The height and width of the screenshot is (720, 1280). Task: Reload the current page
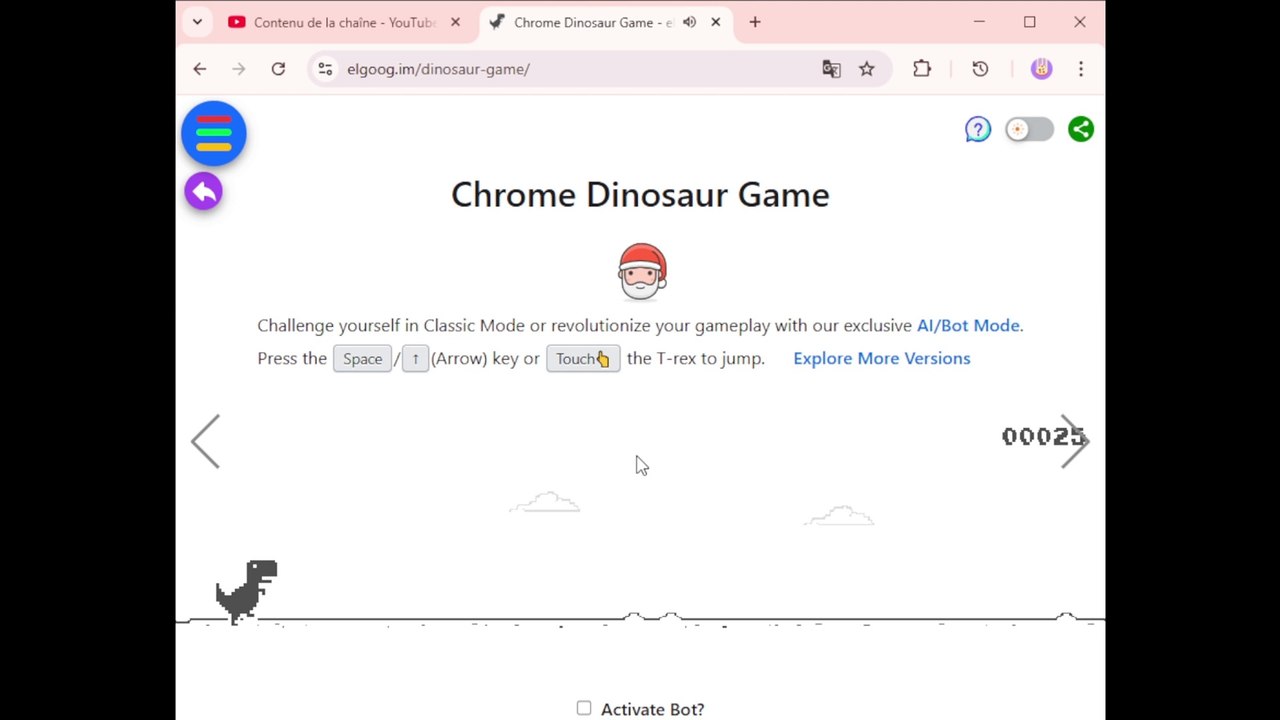coord(278,69)
